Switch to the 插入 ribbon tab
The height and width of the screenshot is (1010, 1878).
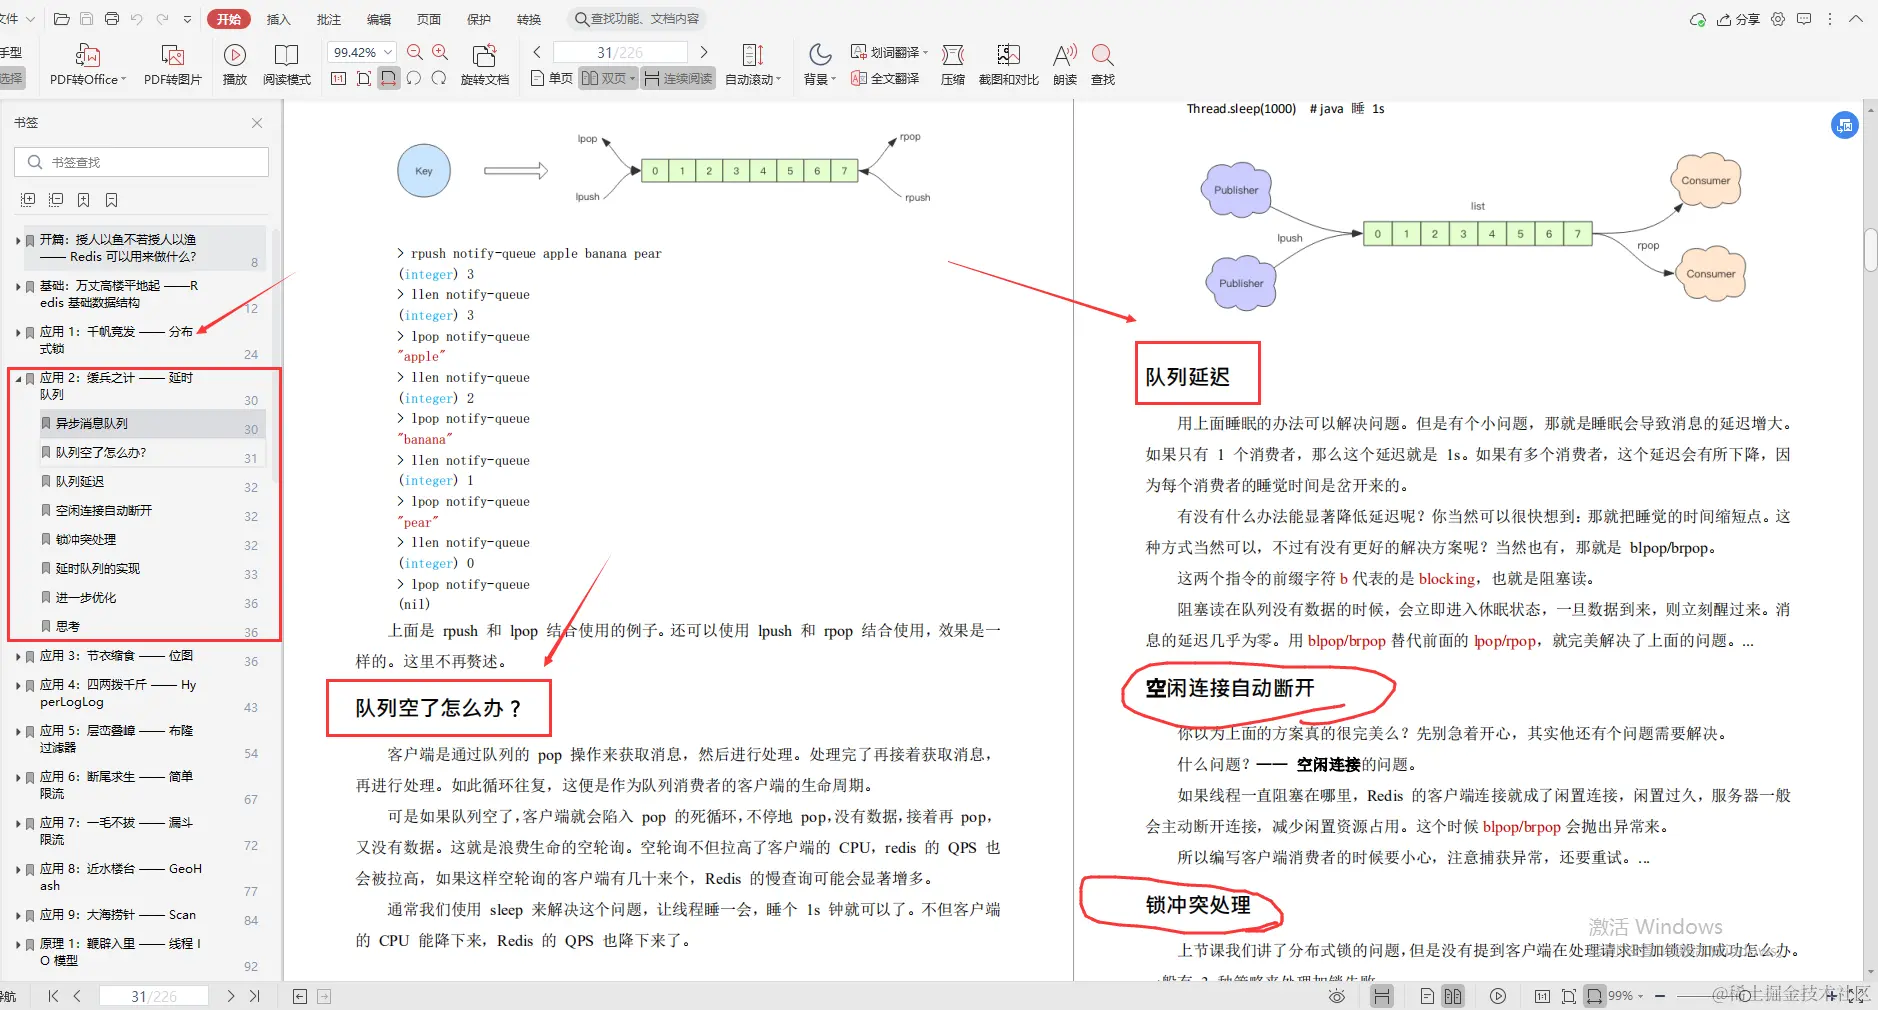click(x=278, y=18)
